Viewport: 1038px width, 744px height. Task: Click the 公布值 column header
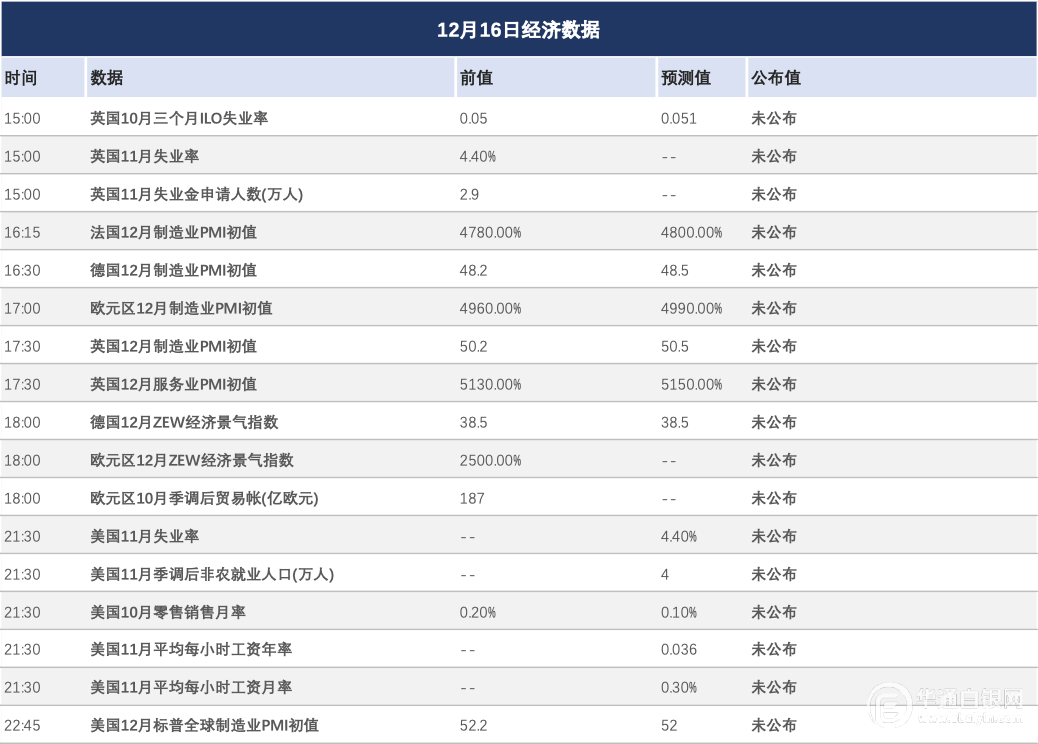pyautogui.click(x=776, y=78)
